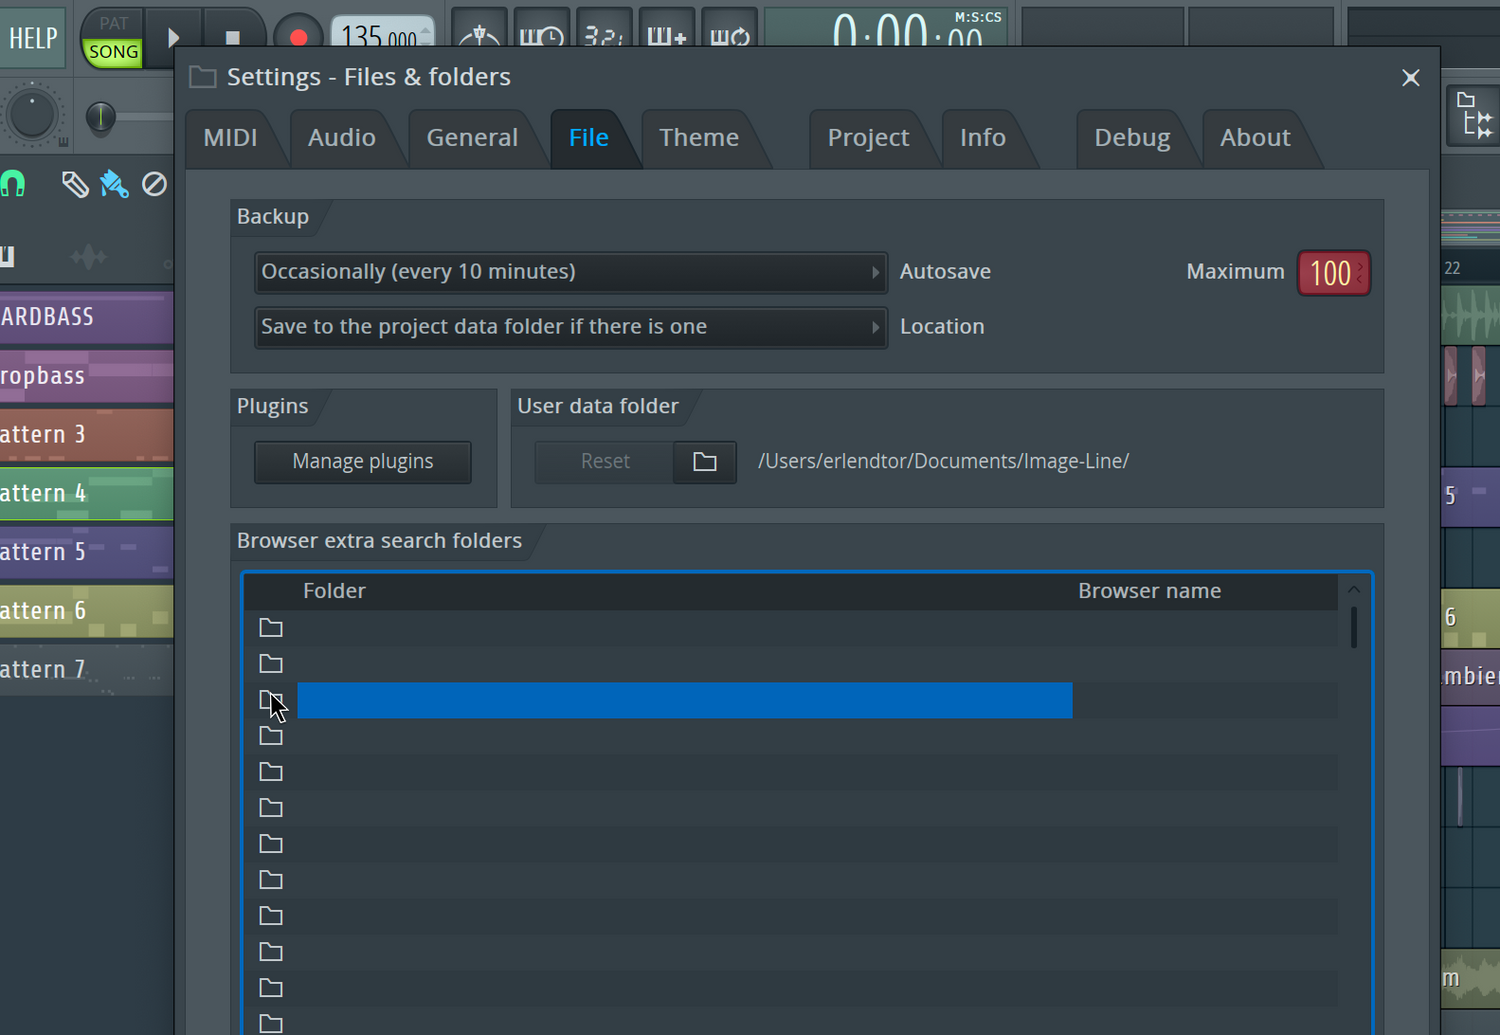Click the scroll-up arrow of folder list
This screenshot has height=1035, width=1500.
[1353, 590]
